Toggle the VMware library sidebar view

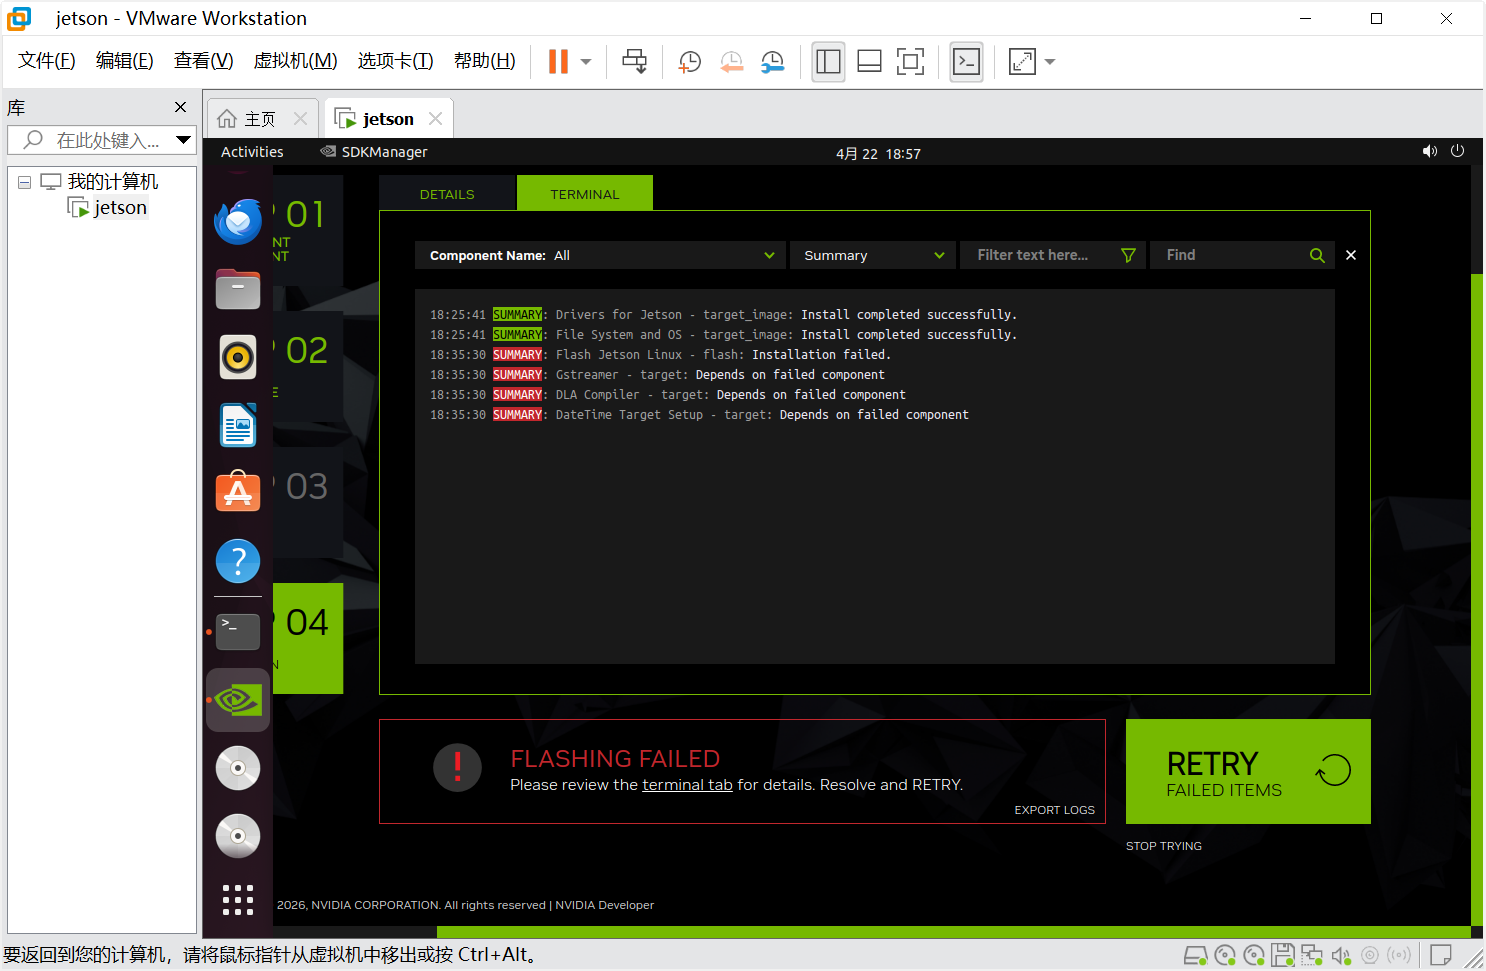click(x=828, y=62)
